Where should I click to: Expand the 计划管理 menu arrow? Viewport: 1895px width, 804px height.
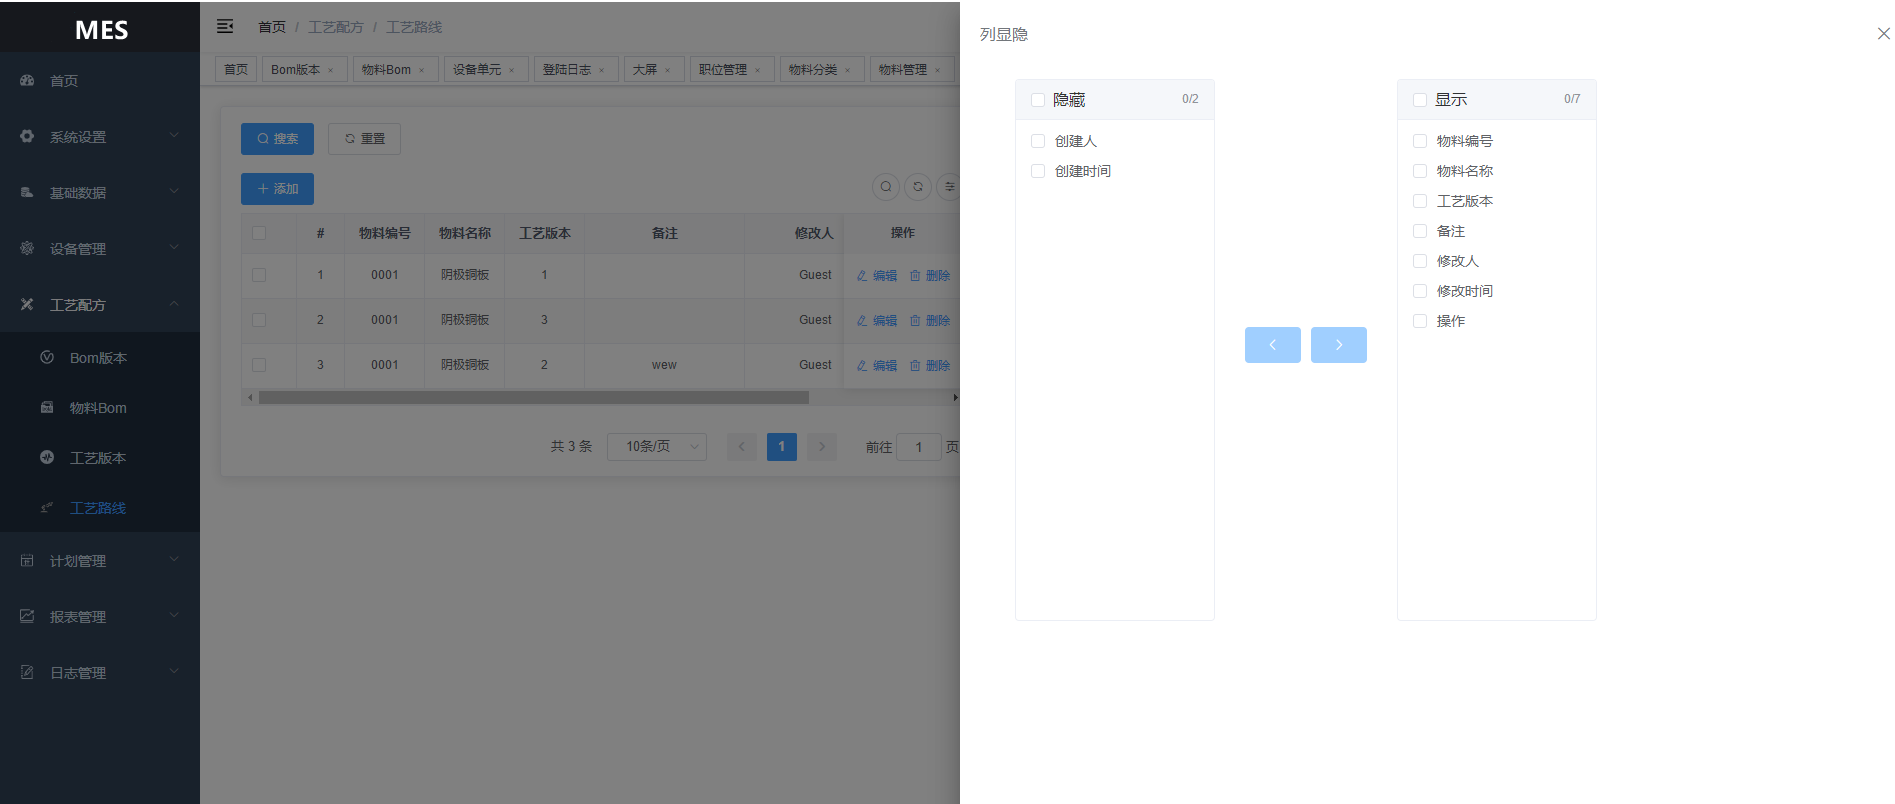[174, 559]
